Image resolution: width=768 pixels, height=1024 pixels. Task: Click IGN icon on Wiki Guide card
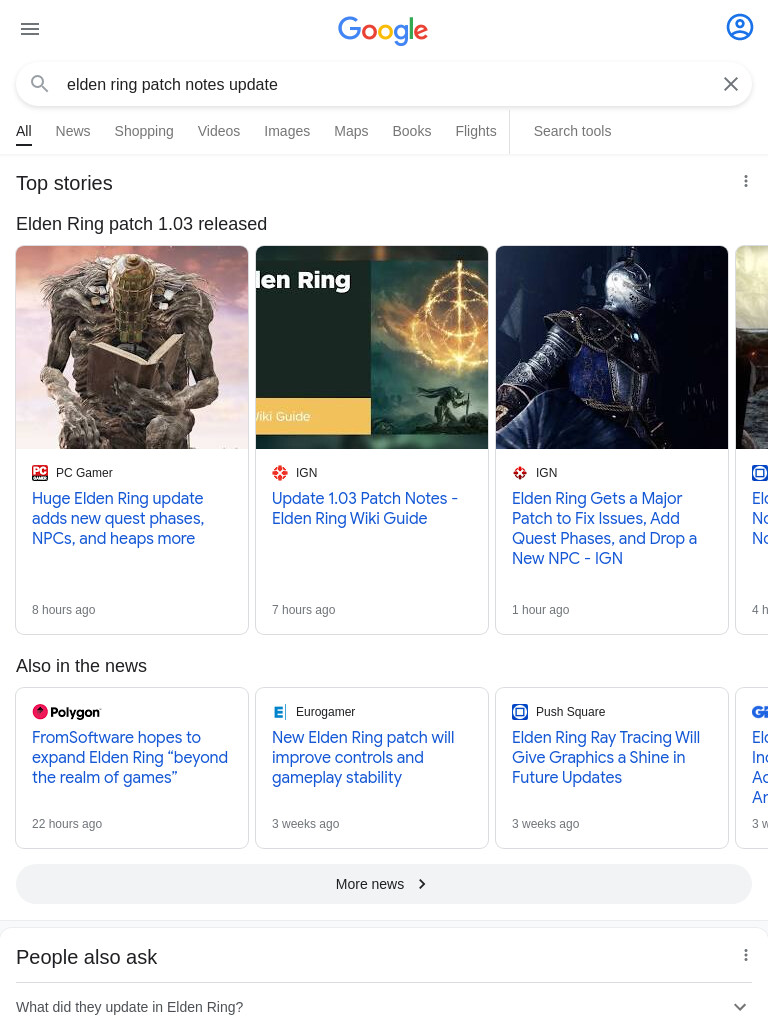coord(280,473)
